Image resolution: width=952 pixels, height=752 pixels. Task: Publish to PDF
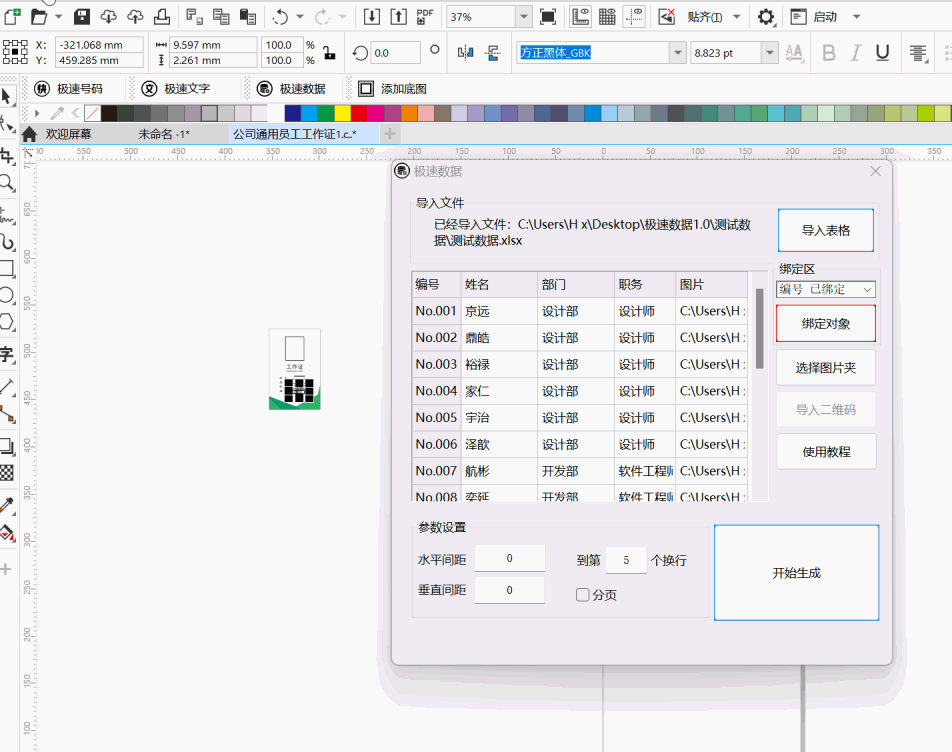[425, 16]
